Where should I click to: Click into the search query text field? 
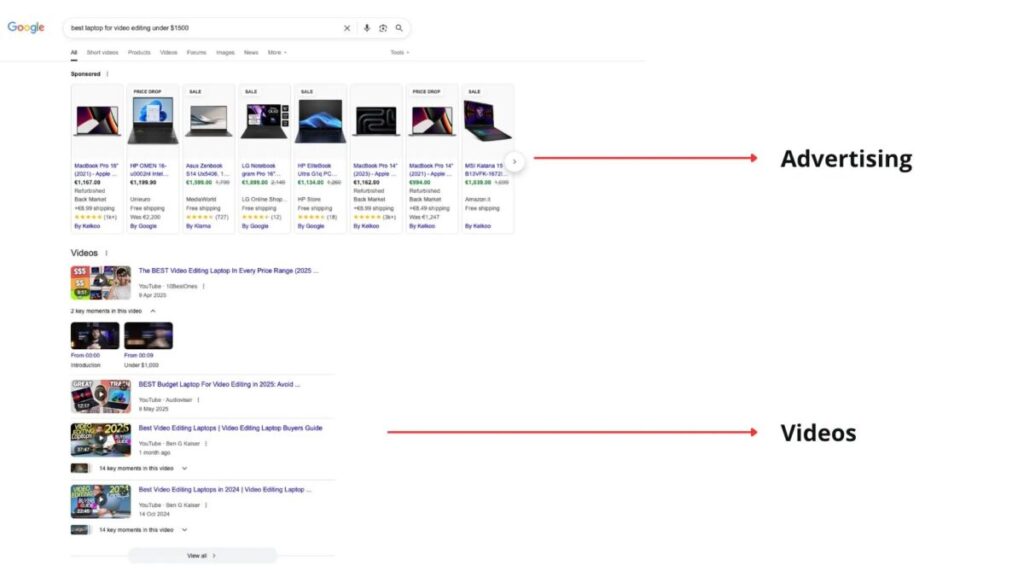pos(200,28)
